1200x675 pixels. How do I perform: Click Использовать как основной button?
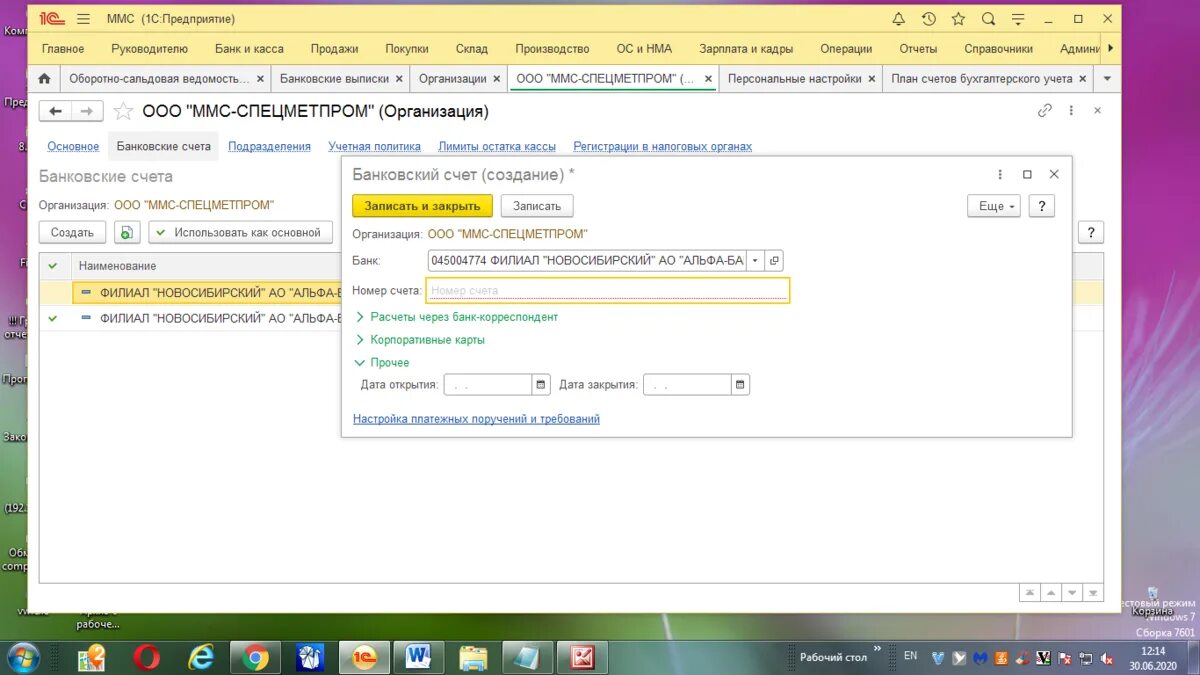coord(240,232)
